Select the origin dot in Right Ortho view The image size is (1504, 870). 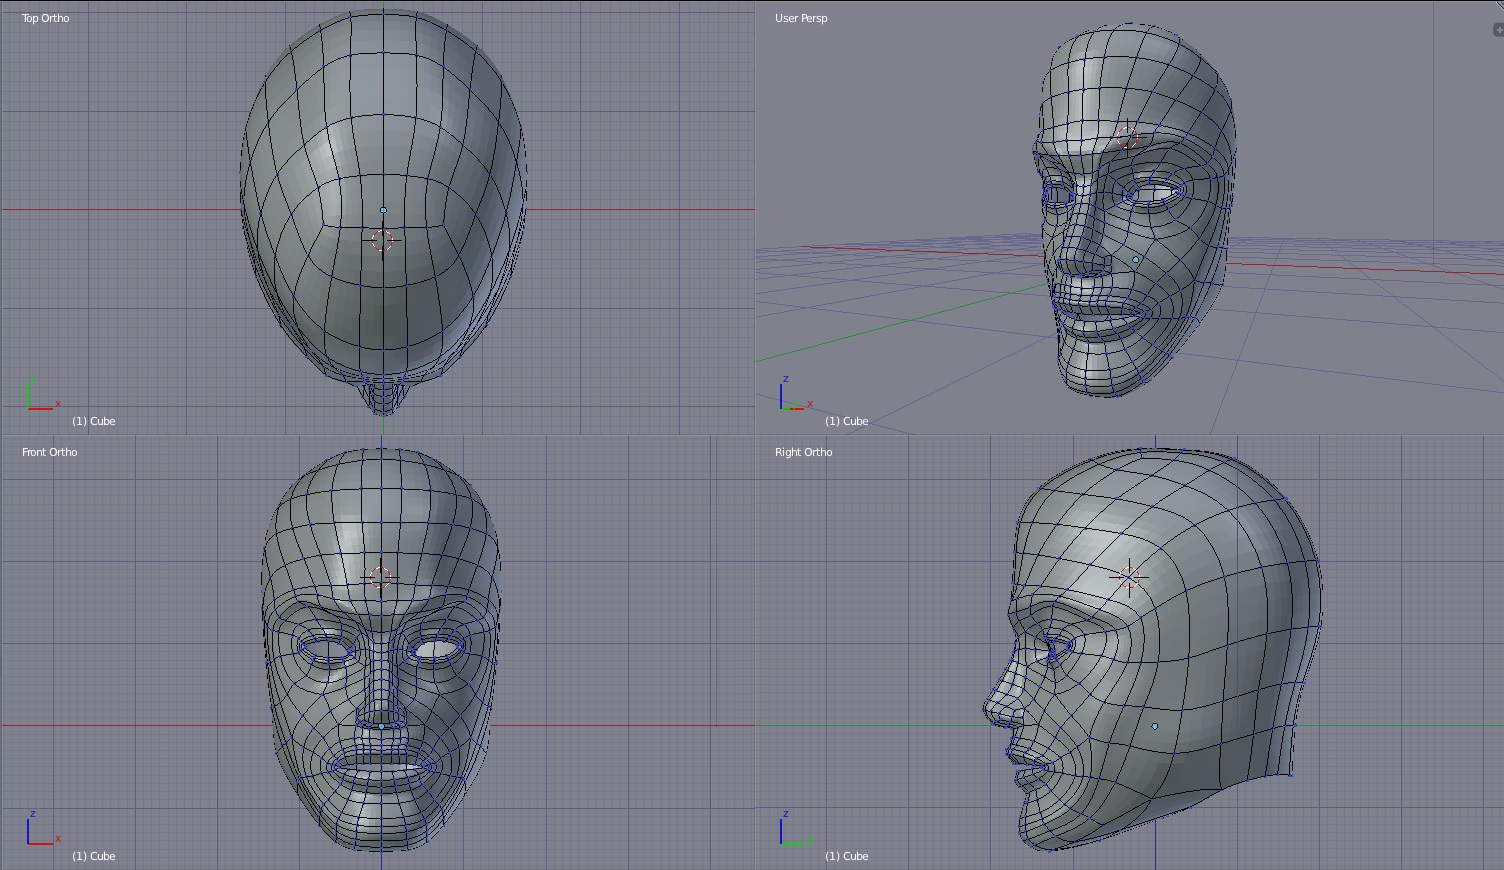(x=1155, y=726)
